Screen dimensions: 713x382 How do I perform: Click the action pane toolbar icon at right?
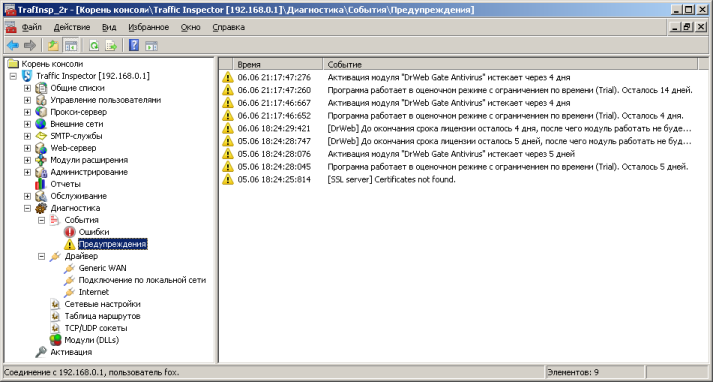[x=151, y=45]
